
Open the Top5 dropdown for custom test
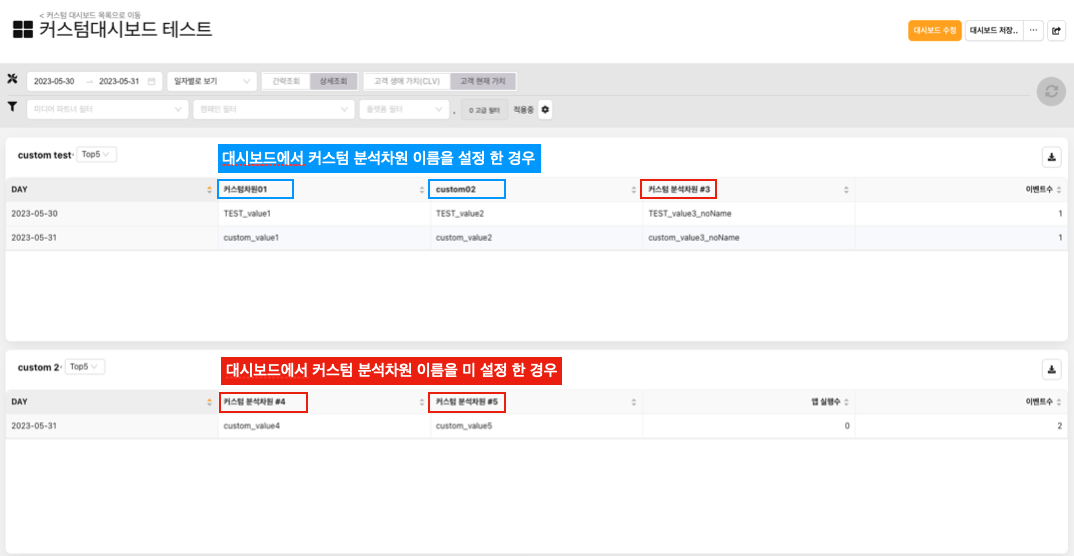pos(97,155)
